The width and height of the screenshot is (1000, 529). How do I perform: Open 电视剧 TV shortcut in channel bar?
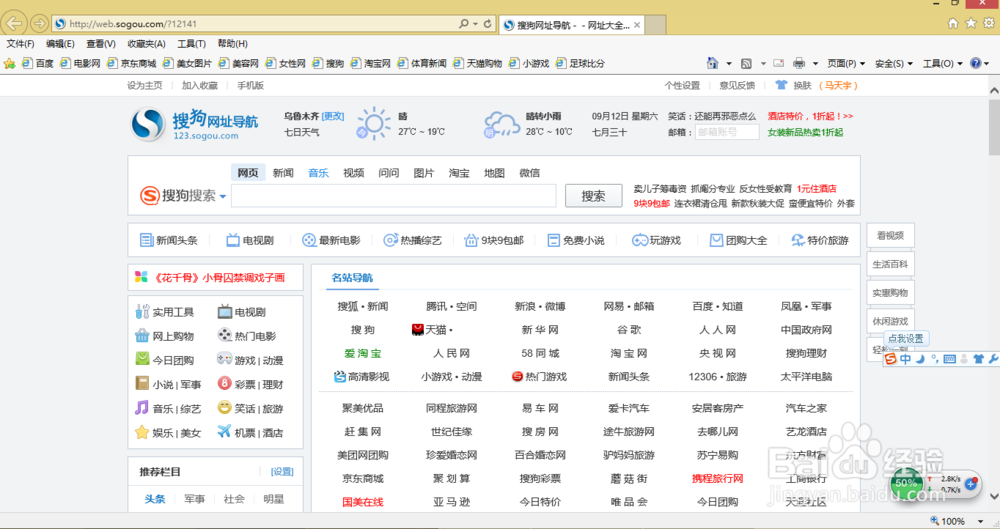250,240
